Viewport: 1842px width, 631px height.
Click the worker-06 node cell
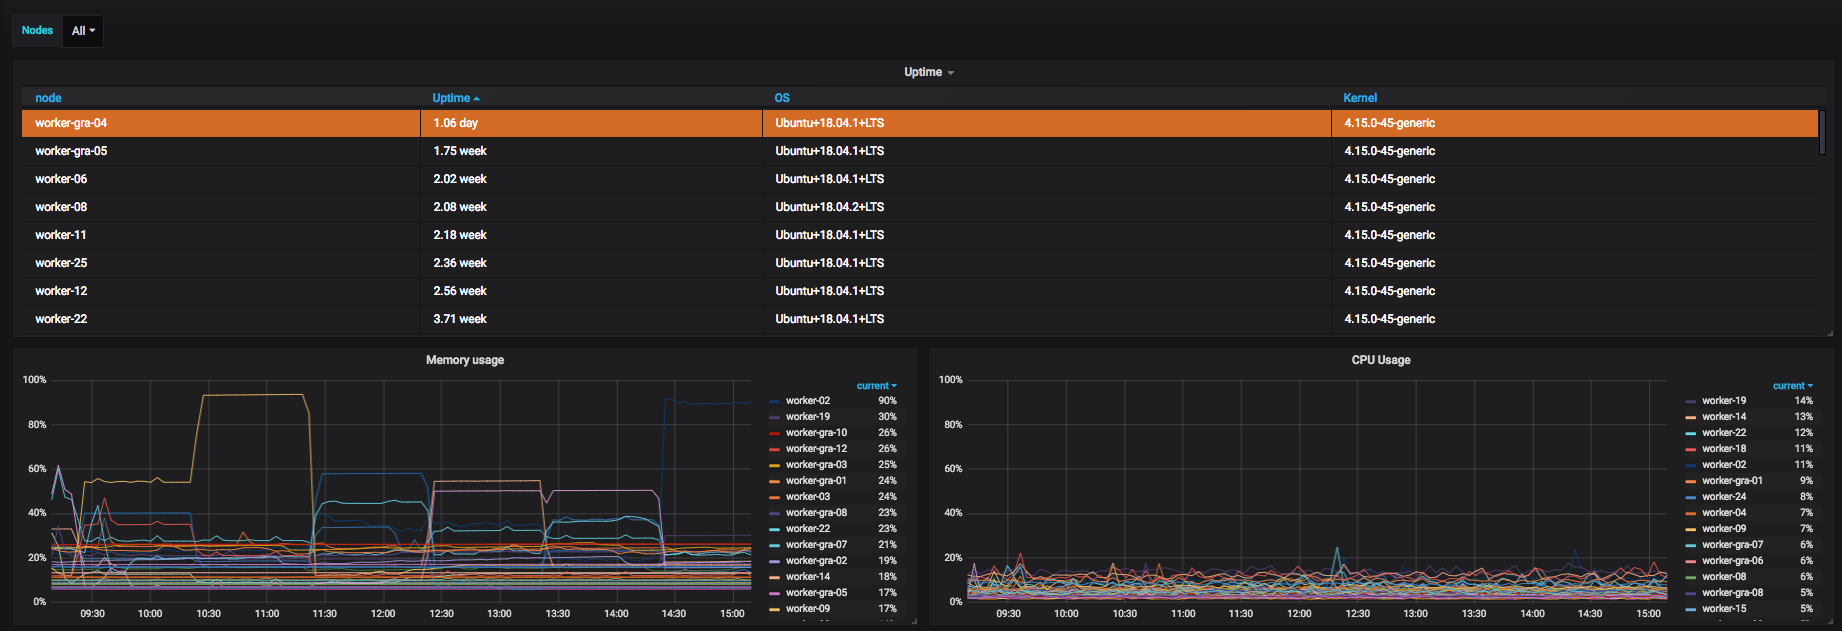tap(221, 179)
